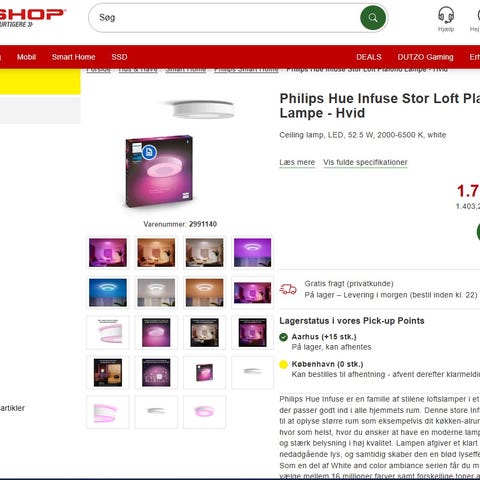Select the first pink living room thumbnail
480x480 pixels.
[108, 253]
